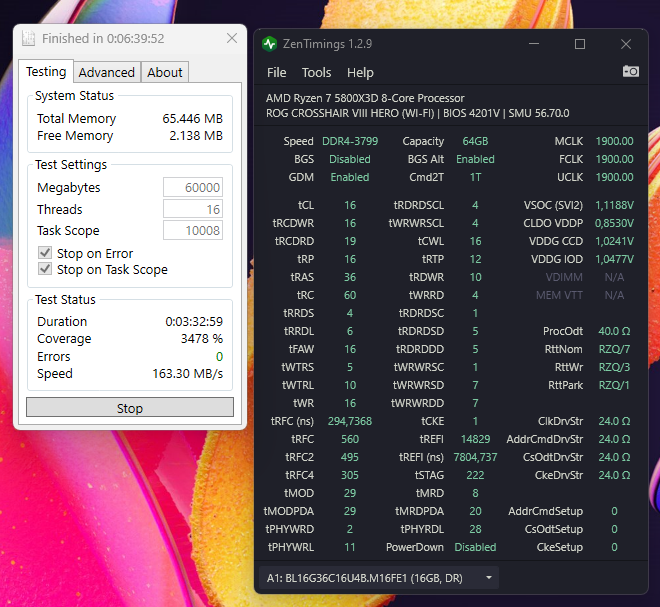This screenshot has height=607, width=660.
Task: Click the tRAS 36 value
Action: tap(350, 277)
